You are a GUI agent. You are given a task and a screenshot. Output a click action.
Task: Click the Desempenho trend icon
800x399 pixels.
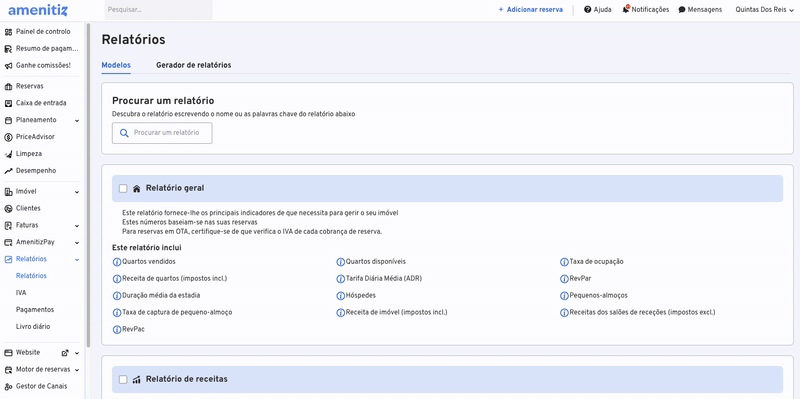pos(8,171)
